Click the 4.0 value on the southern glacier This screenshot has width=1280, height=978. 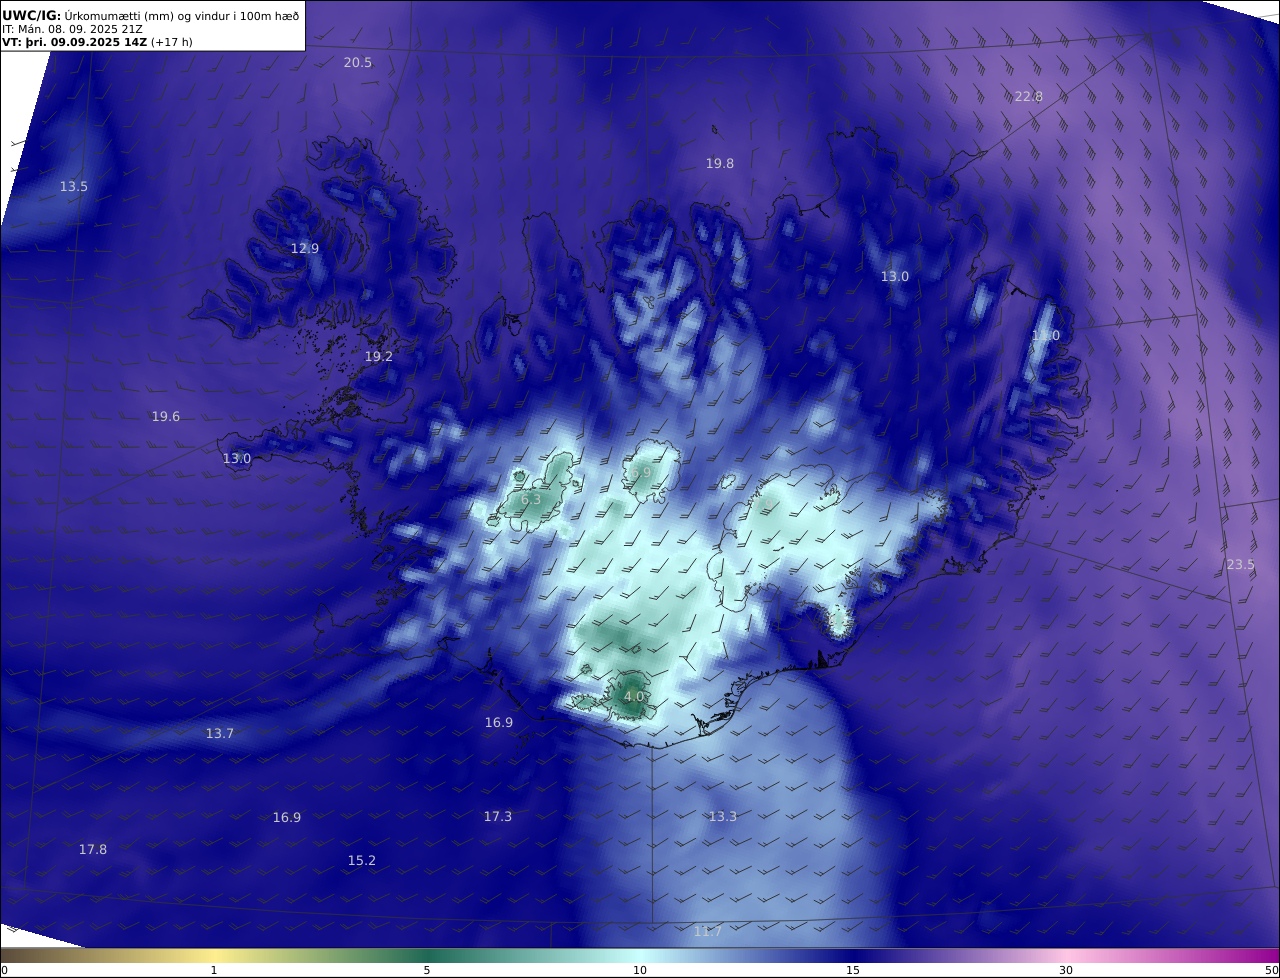click(634, 696)
